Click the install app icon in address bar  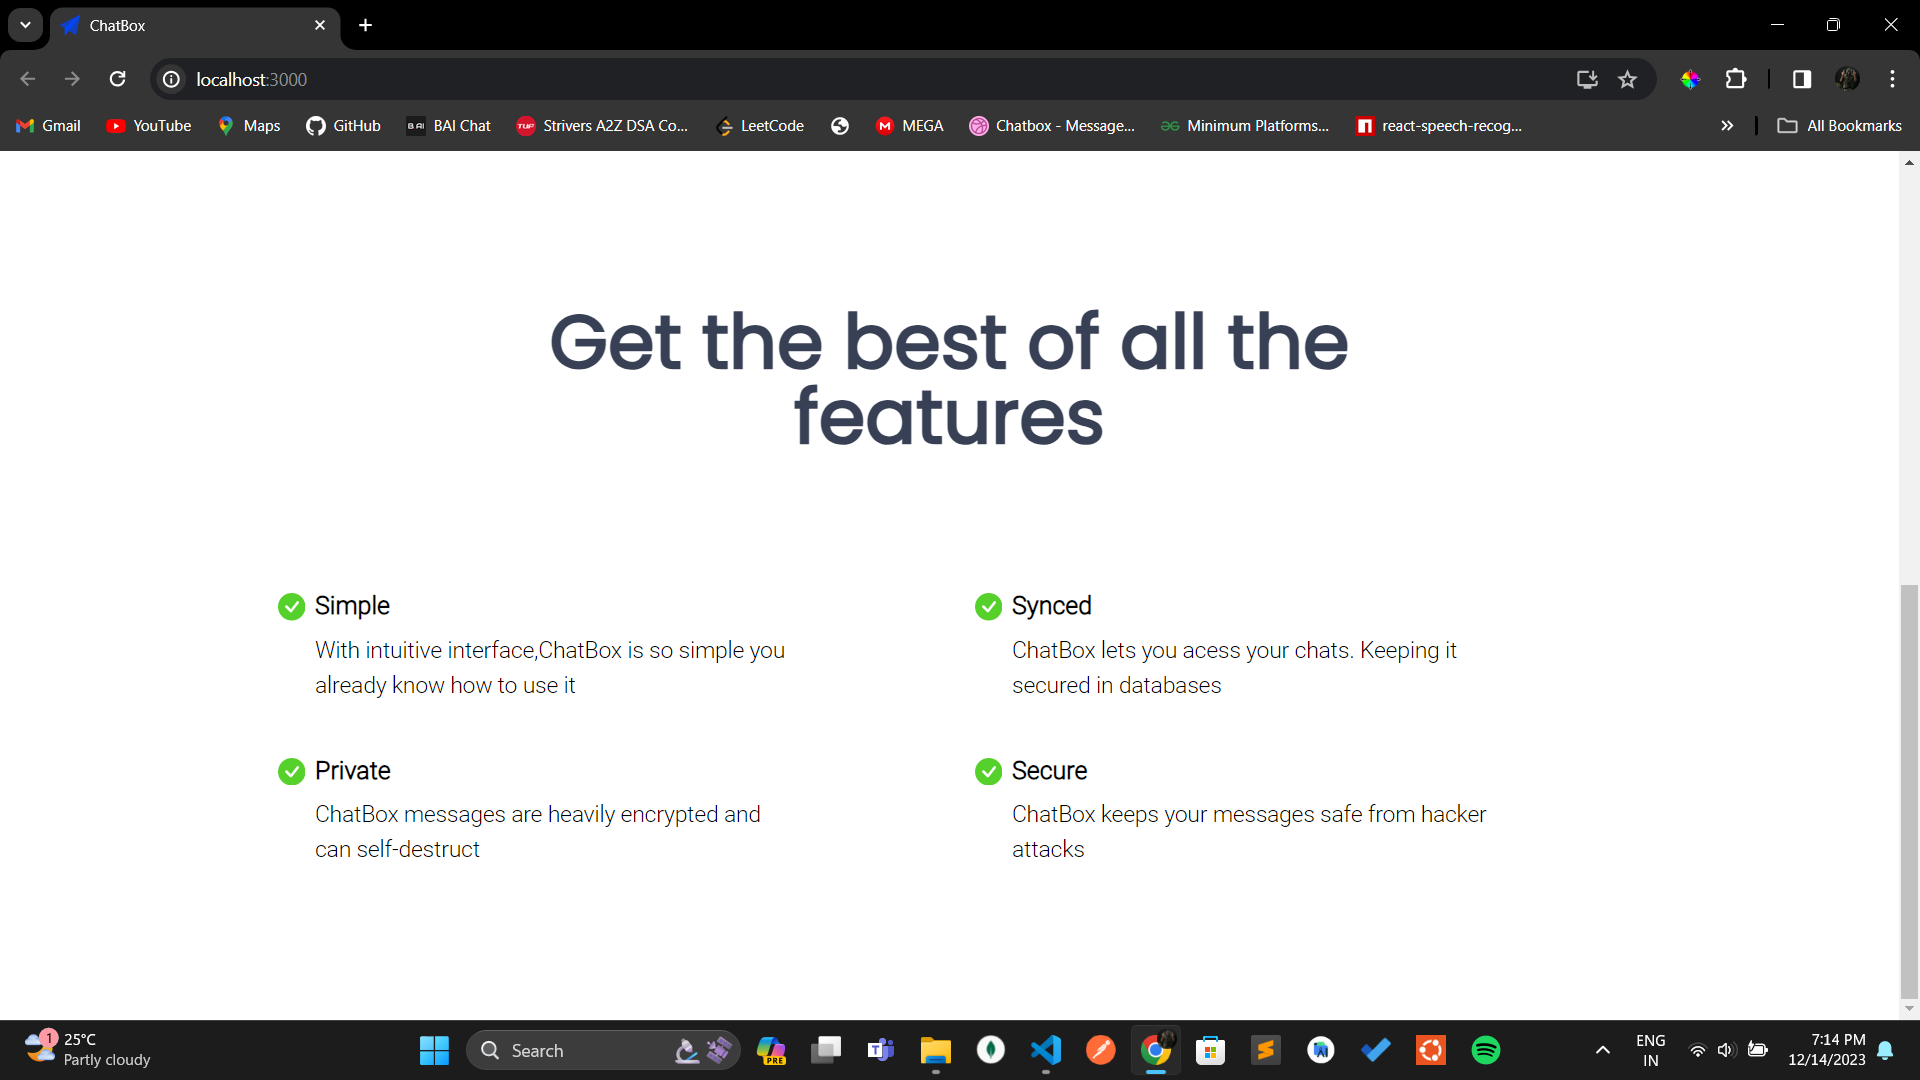point(1587,79)
